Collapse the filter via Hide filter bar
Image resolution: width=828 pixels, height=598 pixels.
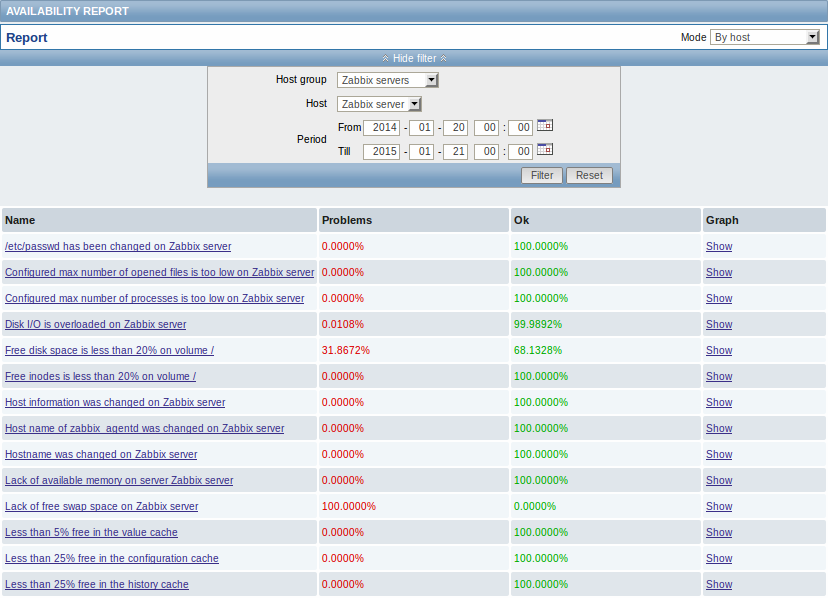tap(414, 58)
